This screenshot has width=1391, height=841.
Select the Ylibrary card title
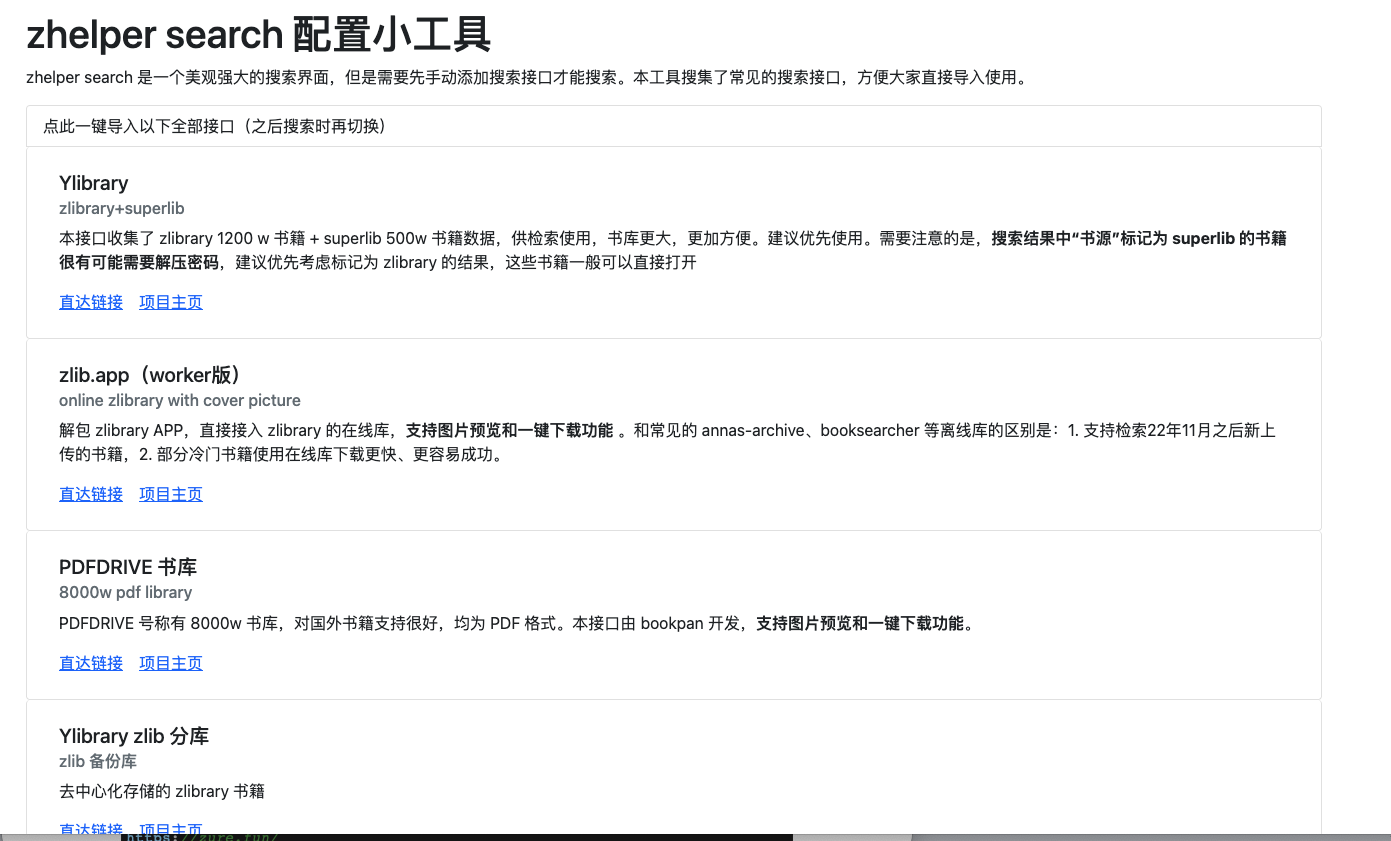tap(94, 183)
